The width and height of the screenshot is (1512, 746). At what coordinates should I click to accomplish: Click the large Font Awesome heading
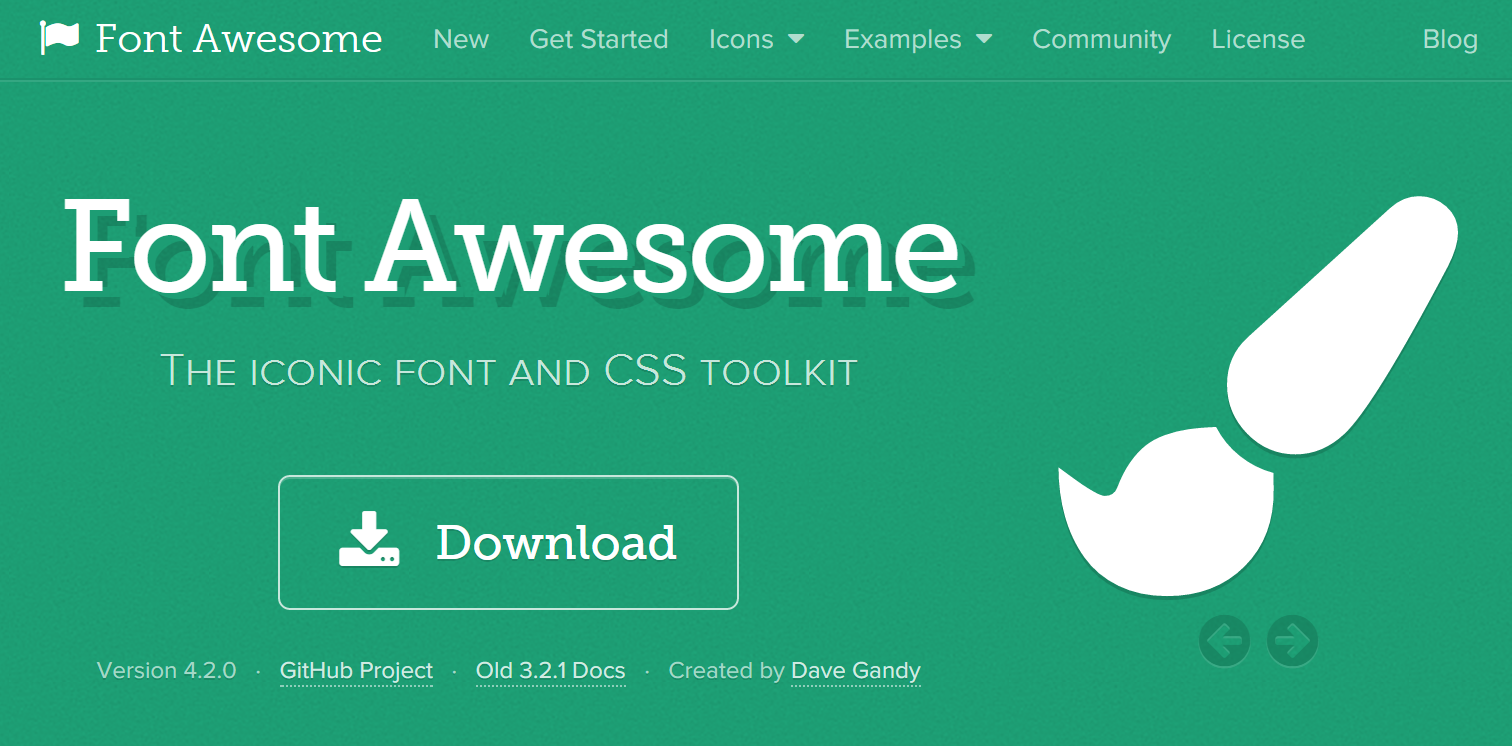[x=511, y=244]
